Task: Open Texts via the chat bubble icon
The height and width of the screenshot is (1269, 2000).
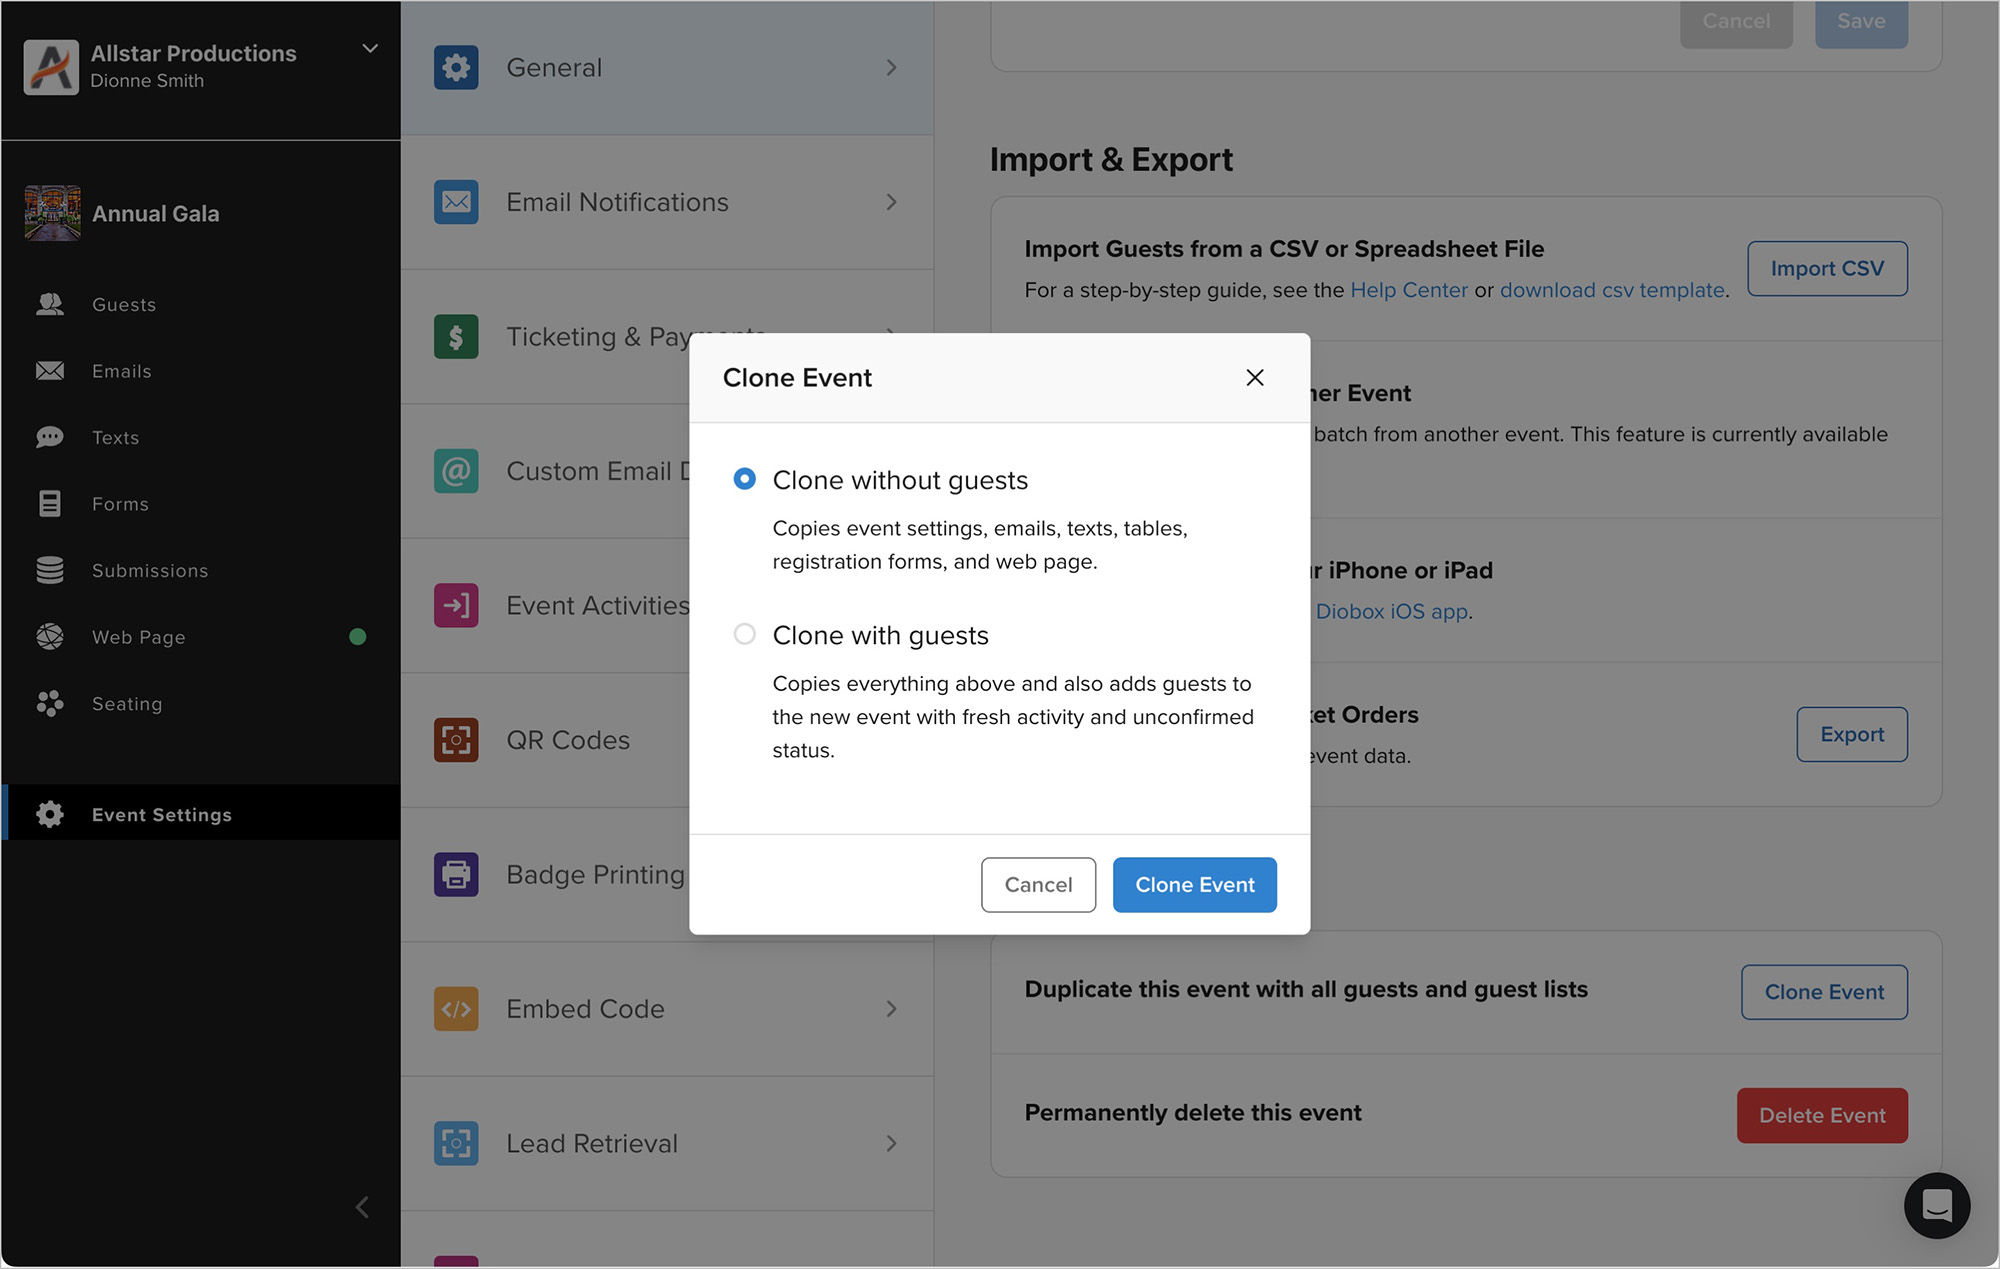Action: (50, 437)
